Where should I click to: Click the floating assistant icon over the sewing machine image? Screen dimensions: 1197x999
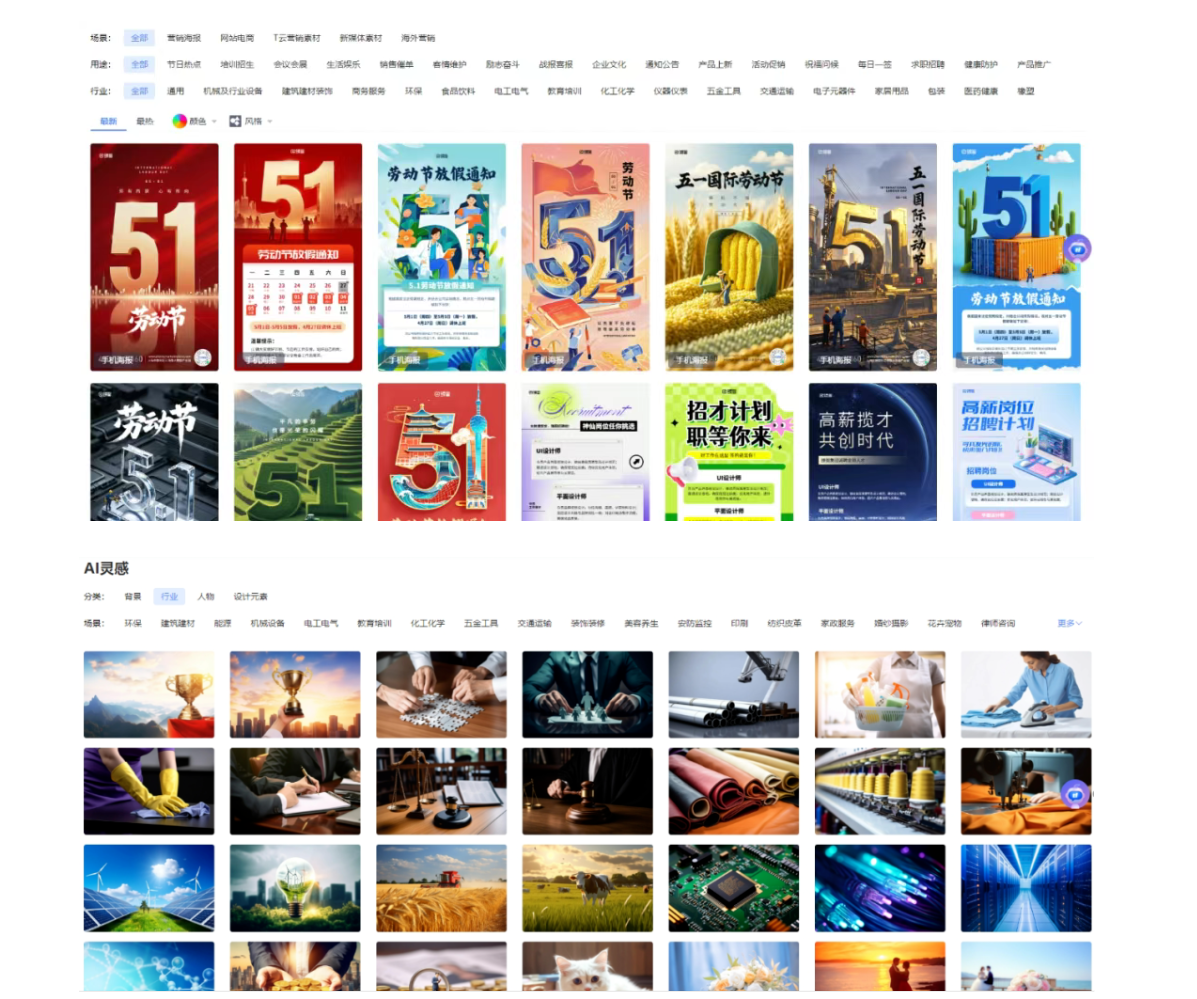point(1075,793)
